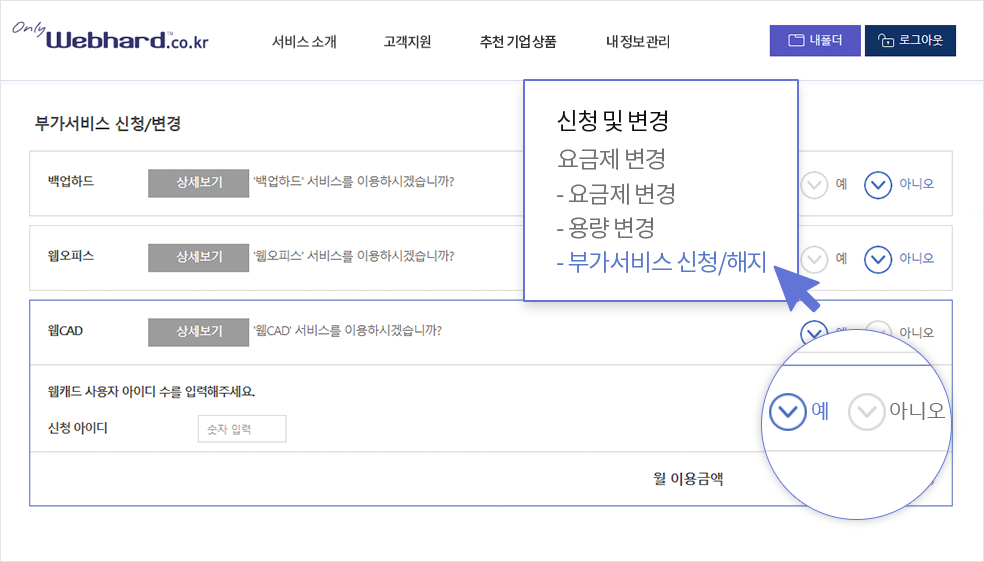Click the Webhard.co.kr logo

coord(110,36)
